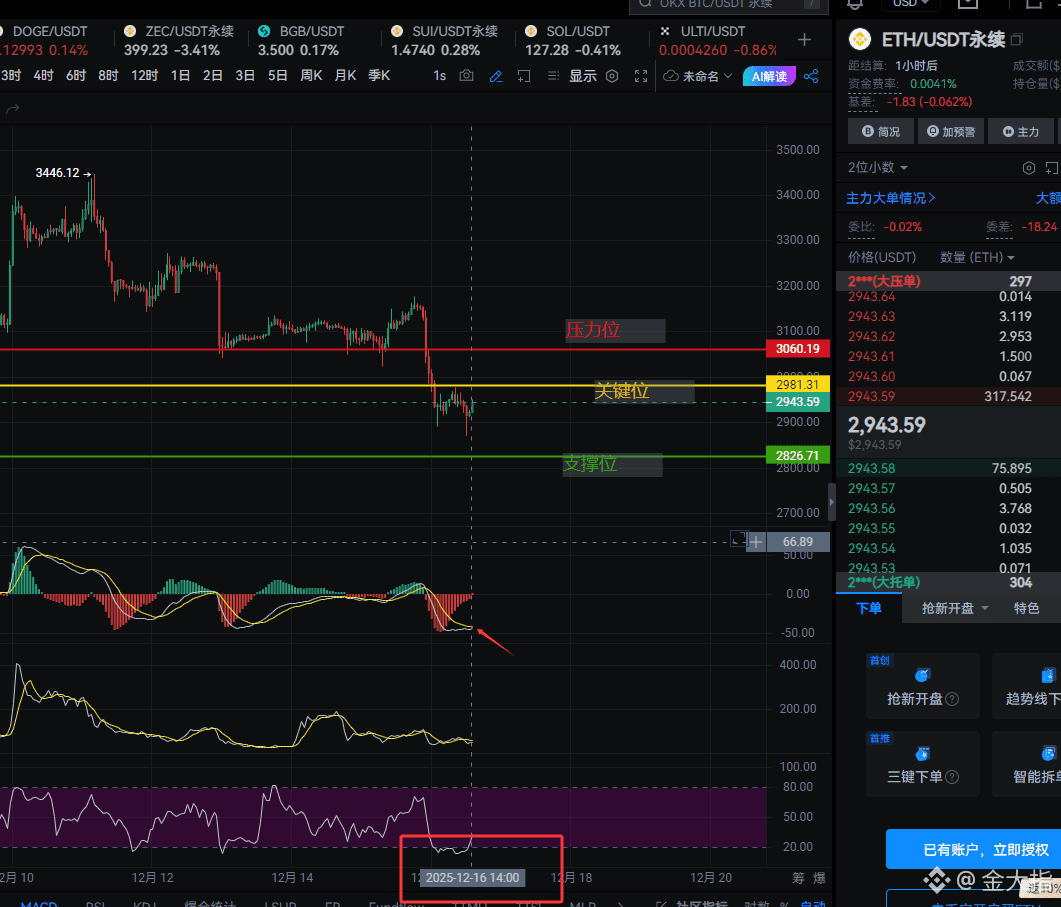This screenshot has height=907, width=1061.
Task: Enter fullscreen chart mode
Action: [641, 76]
